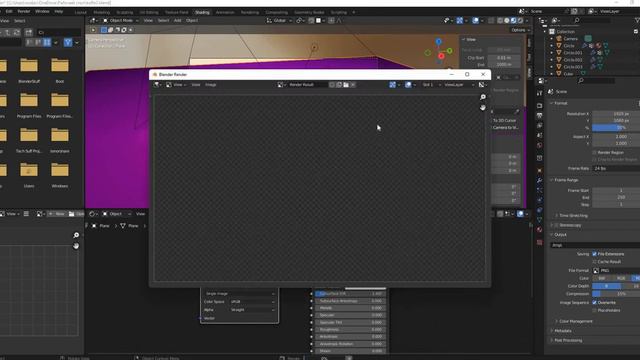Toggle the Overwrite checkbox
The height and width of the screenshot is (360, 640).
pos(594,302)
